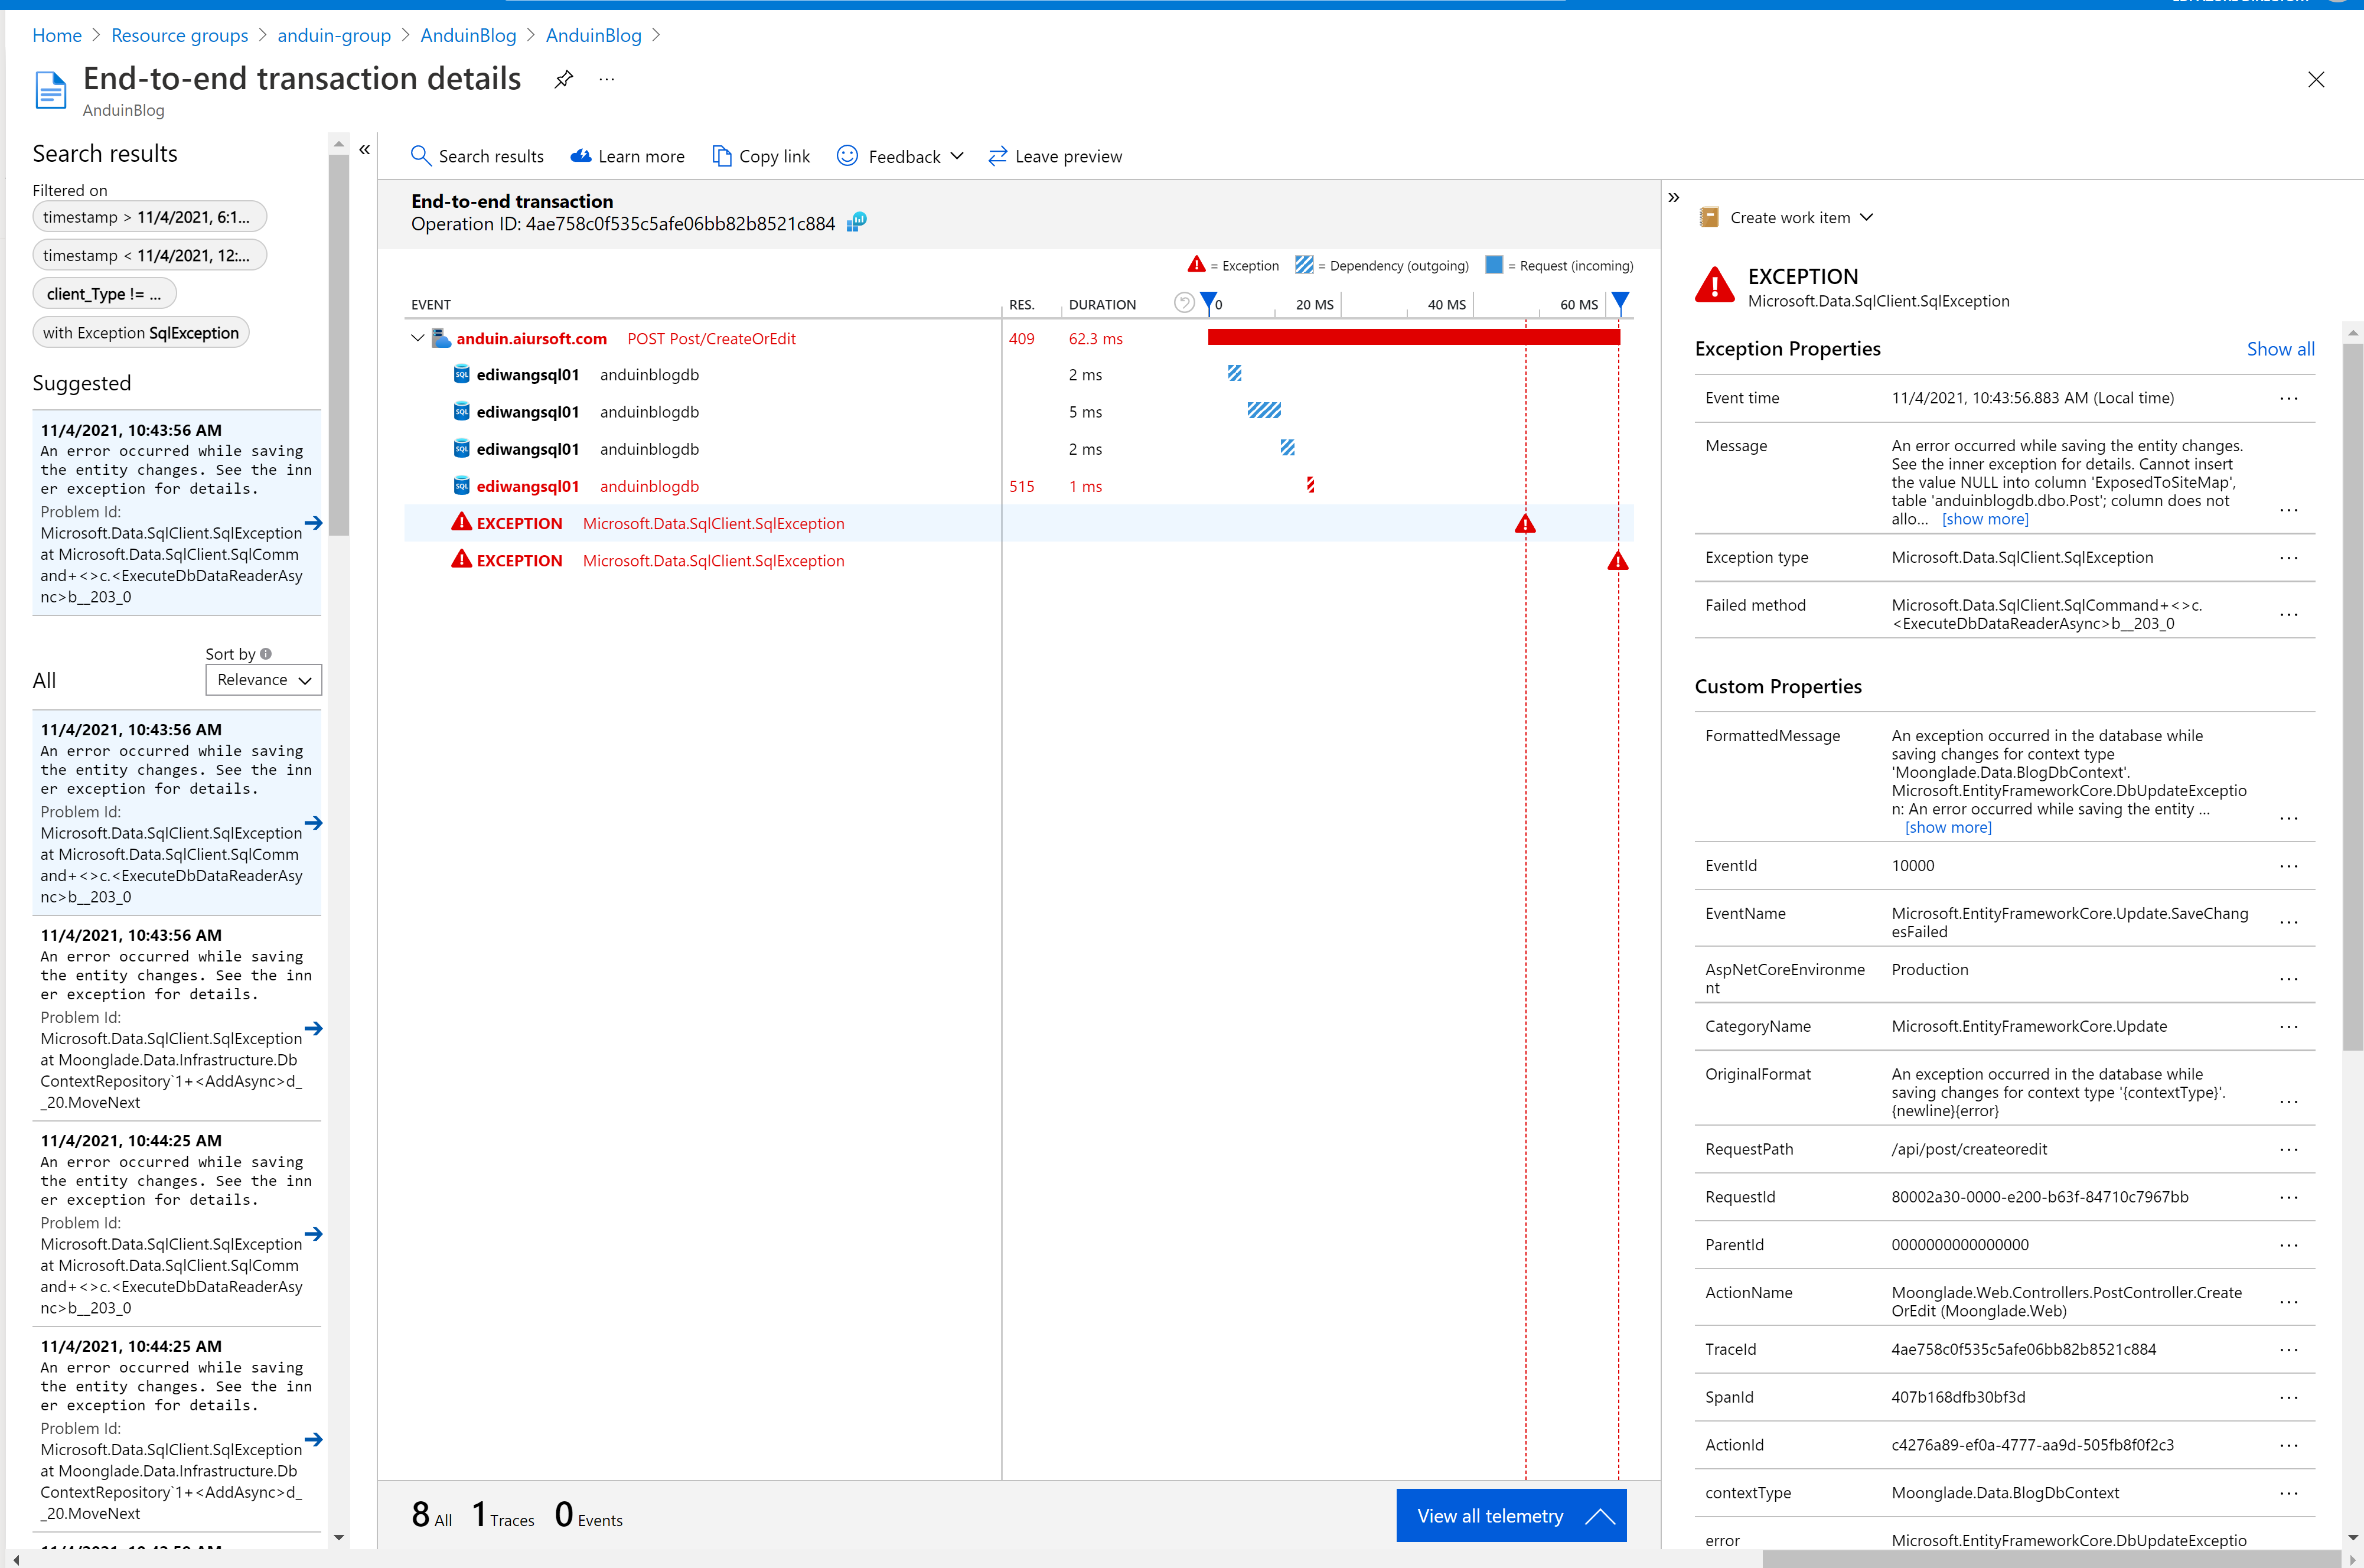Image resolution: width=2364 pixels, height=1568 pixels.
Task: Click Leave preview
Action: [1055, 156]
